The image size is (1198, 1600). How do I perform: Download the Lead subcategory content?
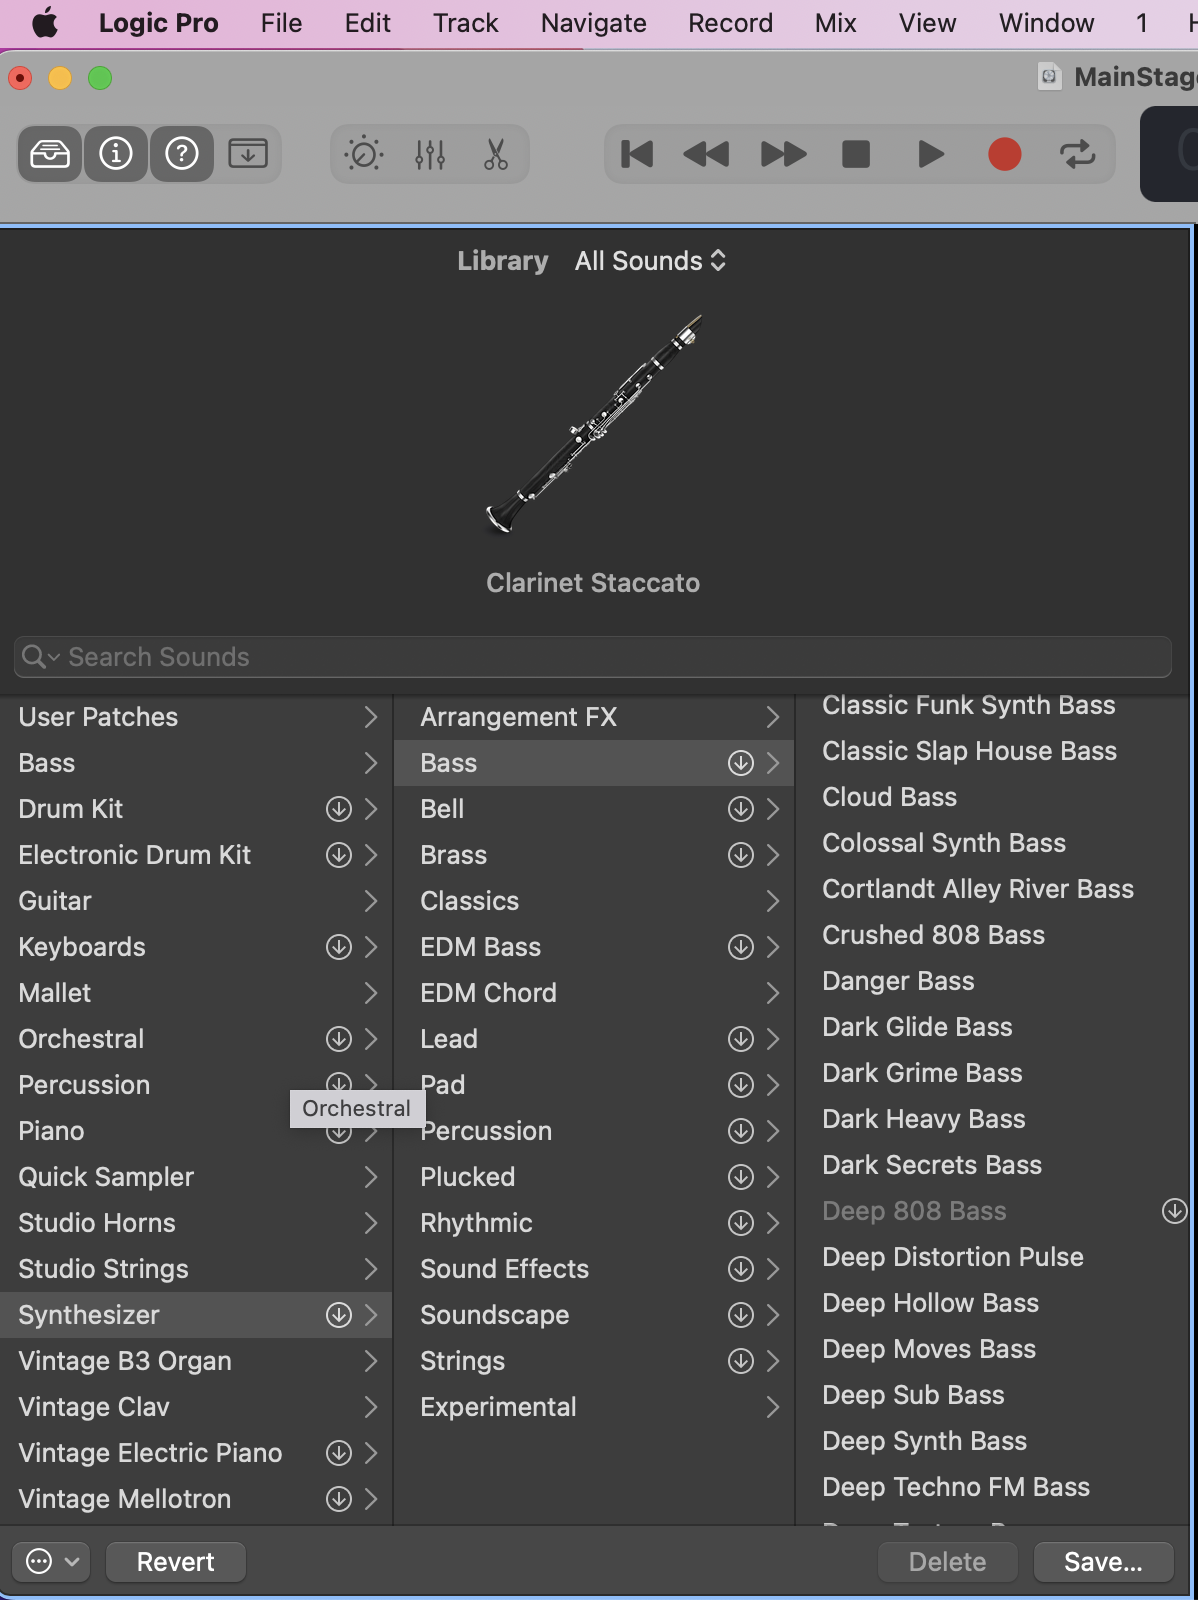coord(741,1039)
